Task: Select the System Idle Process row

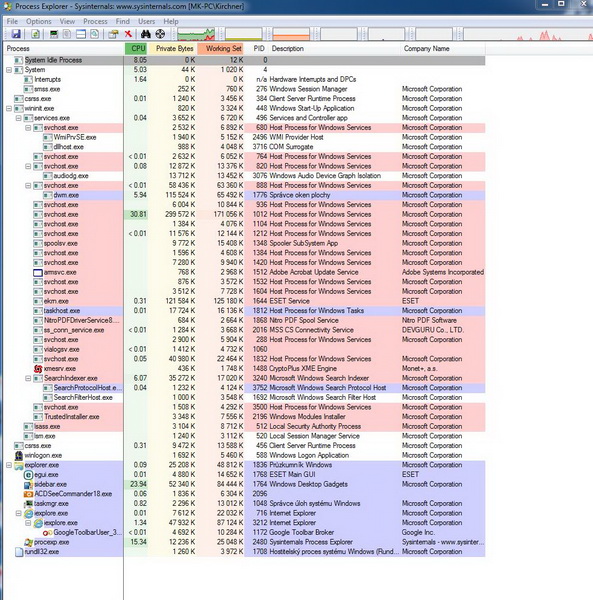Action: tap(244, 60)
